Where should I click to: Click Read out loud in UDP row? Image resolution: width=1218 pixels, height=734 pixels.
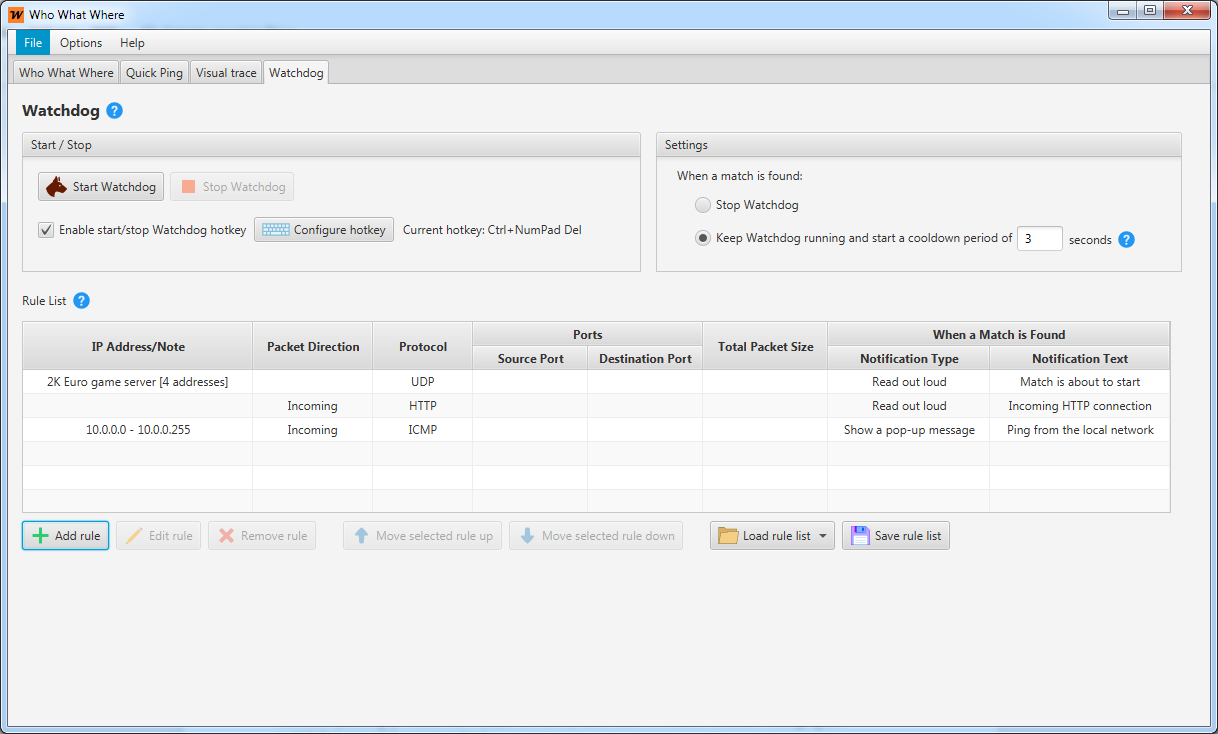(x=909, y=382)
